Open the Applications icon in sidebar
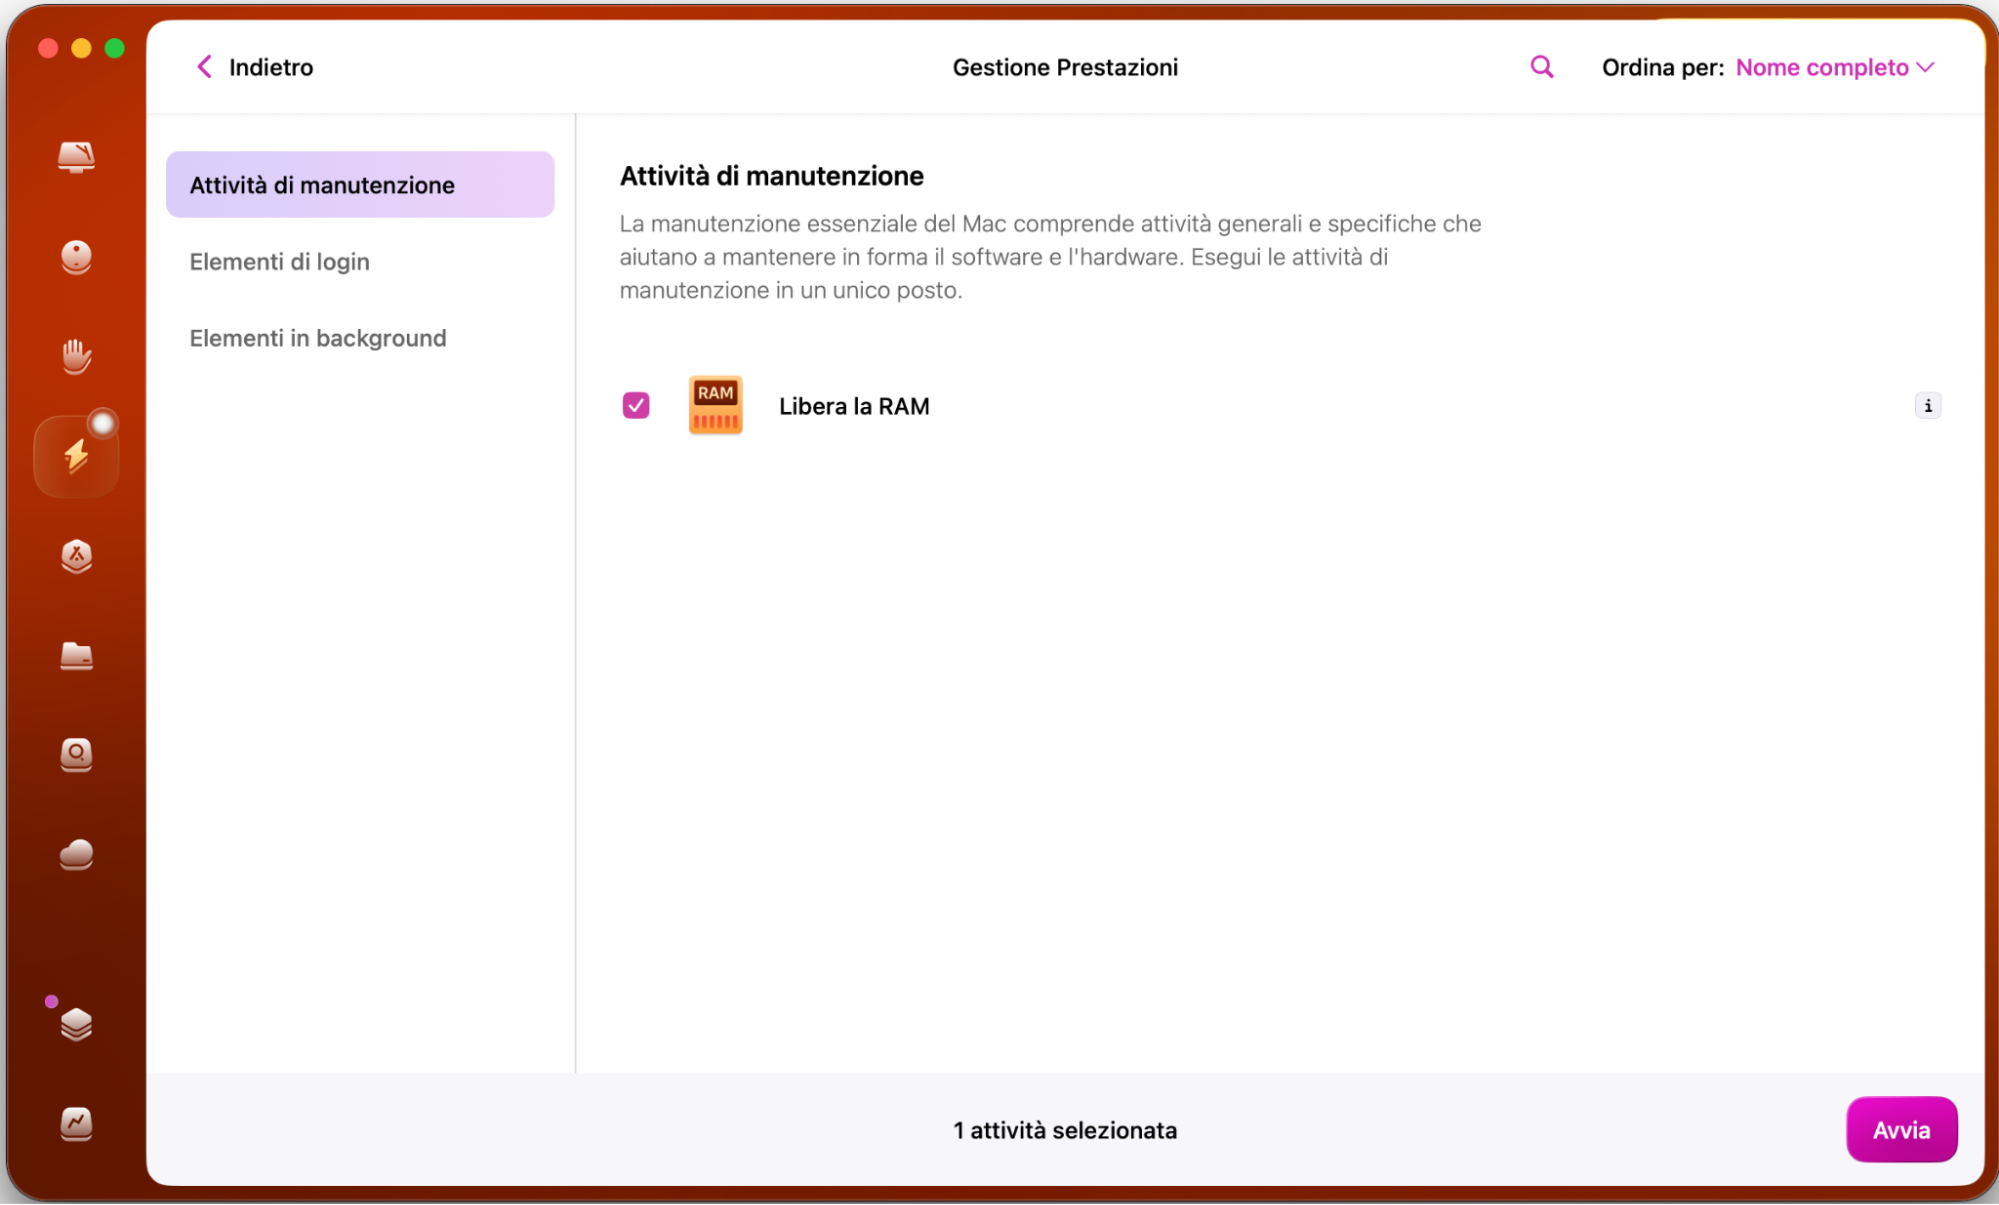This screenshot has width=1999, height=1205. (x=76, y=556)
